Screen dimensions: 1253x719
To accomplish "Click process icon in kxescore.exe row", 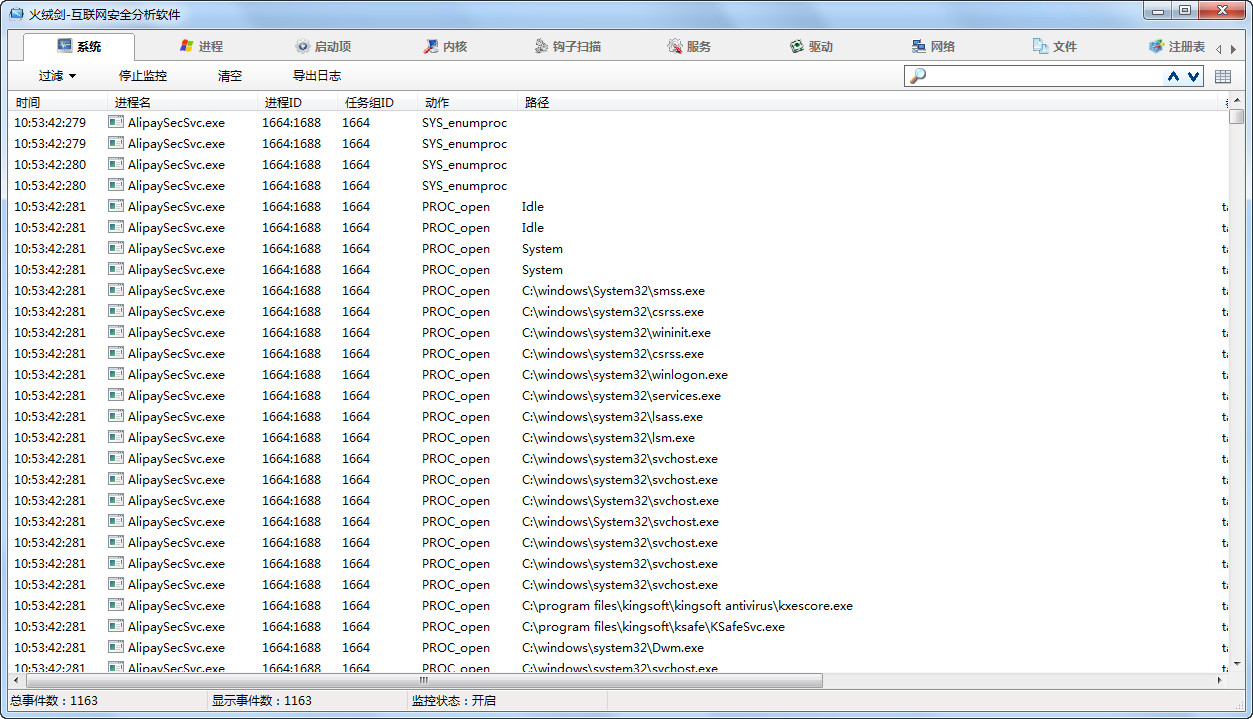I will [x=116, y=606].
